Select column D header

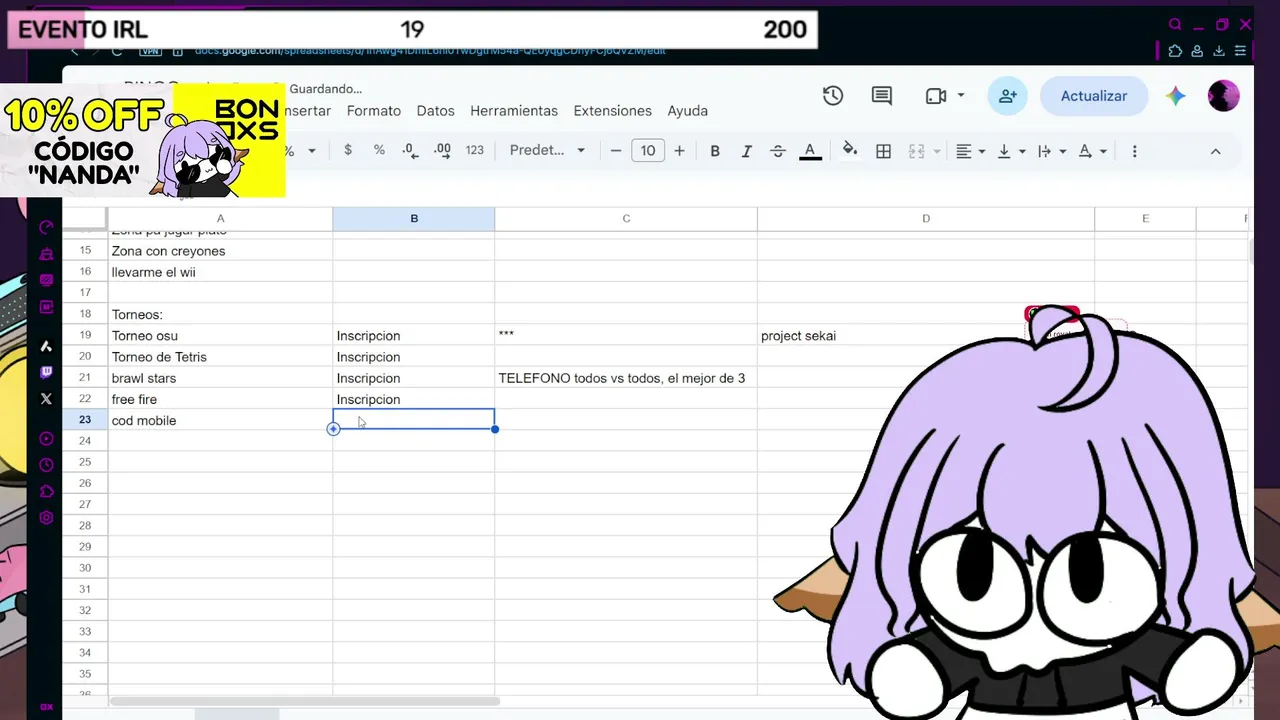926,219
